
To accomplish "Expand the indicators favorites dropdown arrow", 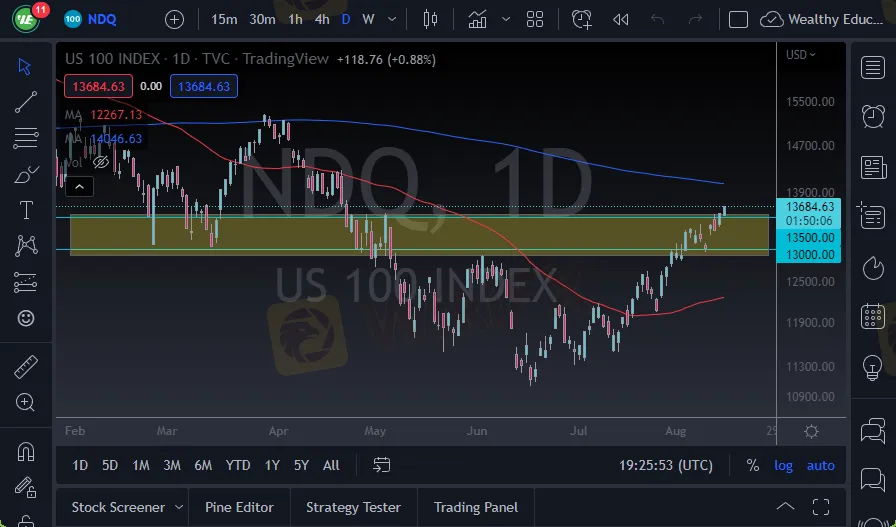I will click(506, 19).
